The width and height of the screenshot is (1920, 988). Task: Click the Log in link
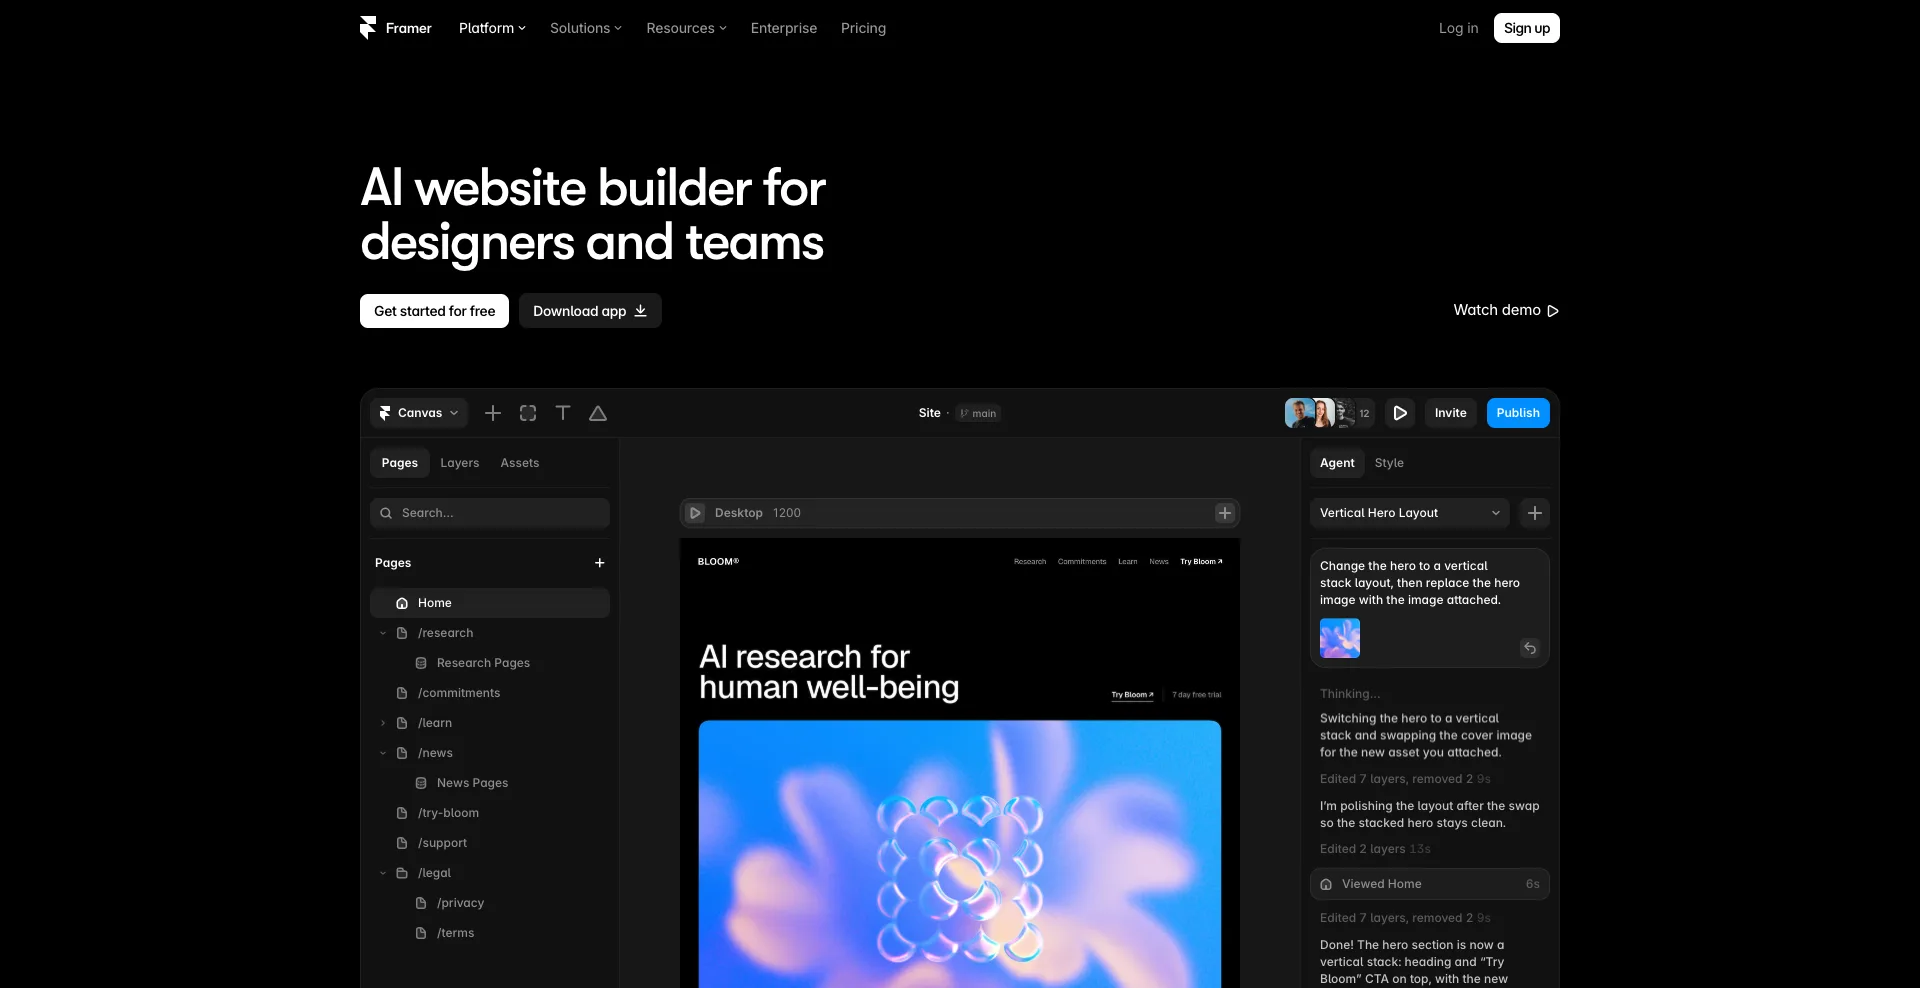(1458, 28)
